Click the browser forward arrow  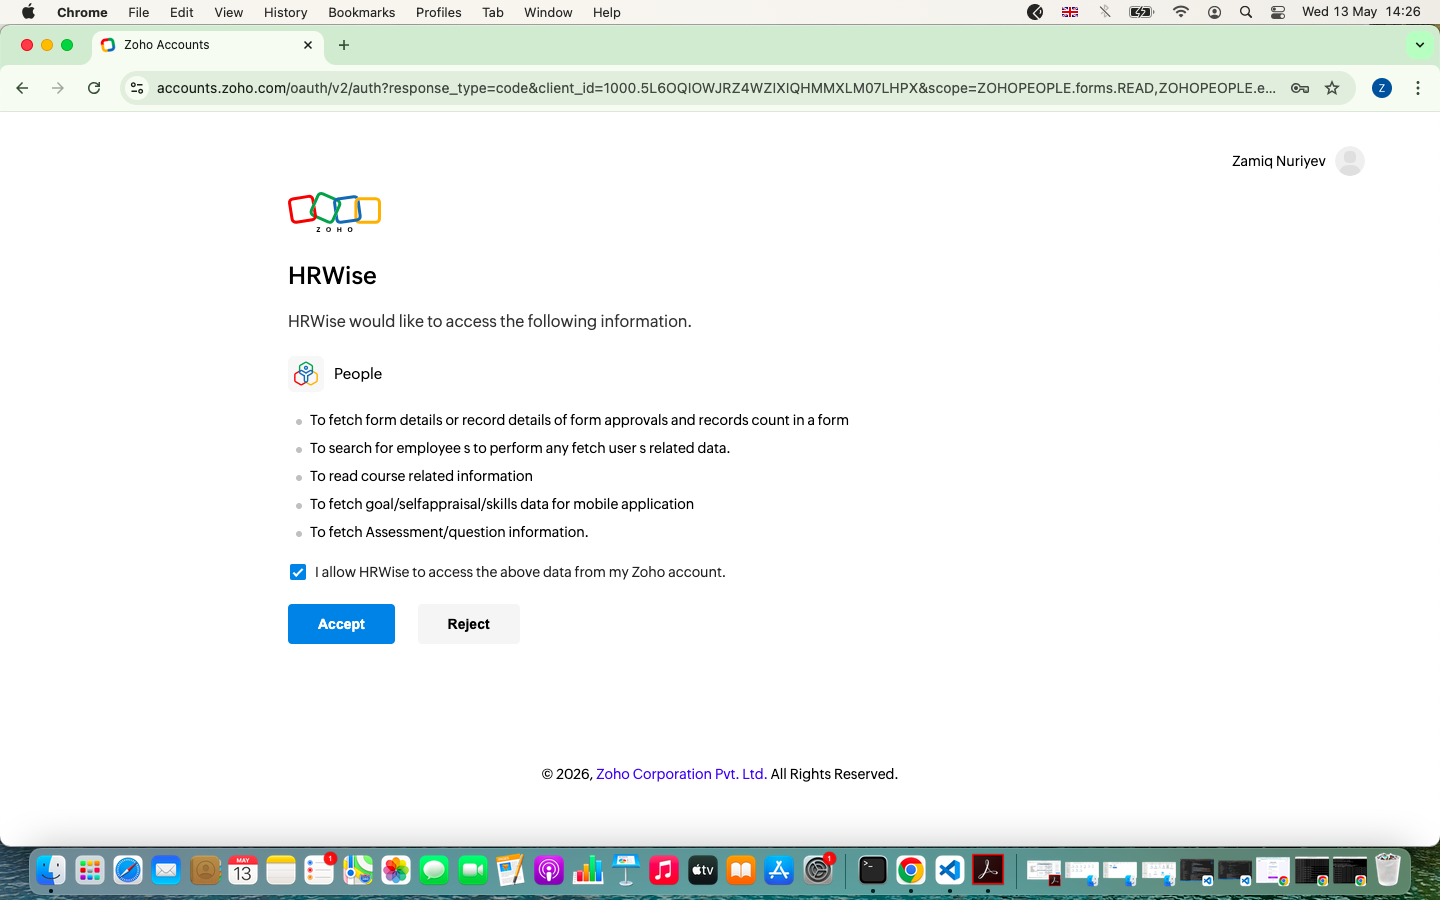58,88
